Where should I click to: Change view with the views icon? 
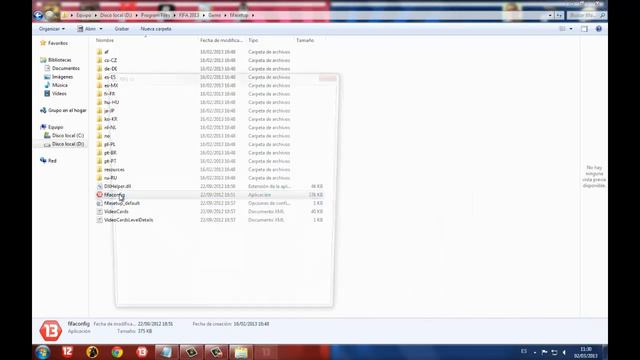tap(562, 29)
